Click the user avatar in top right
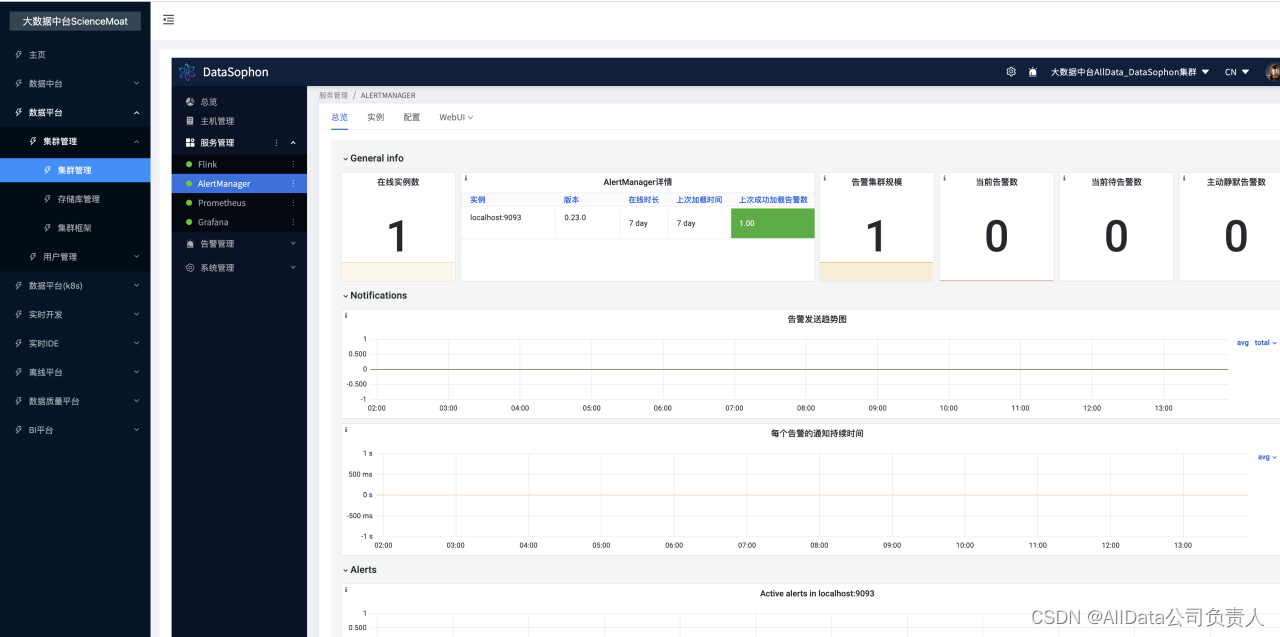The height and width of the screenshot is (637, 1280). click(x=1273, y=72)
